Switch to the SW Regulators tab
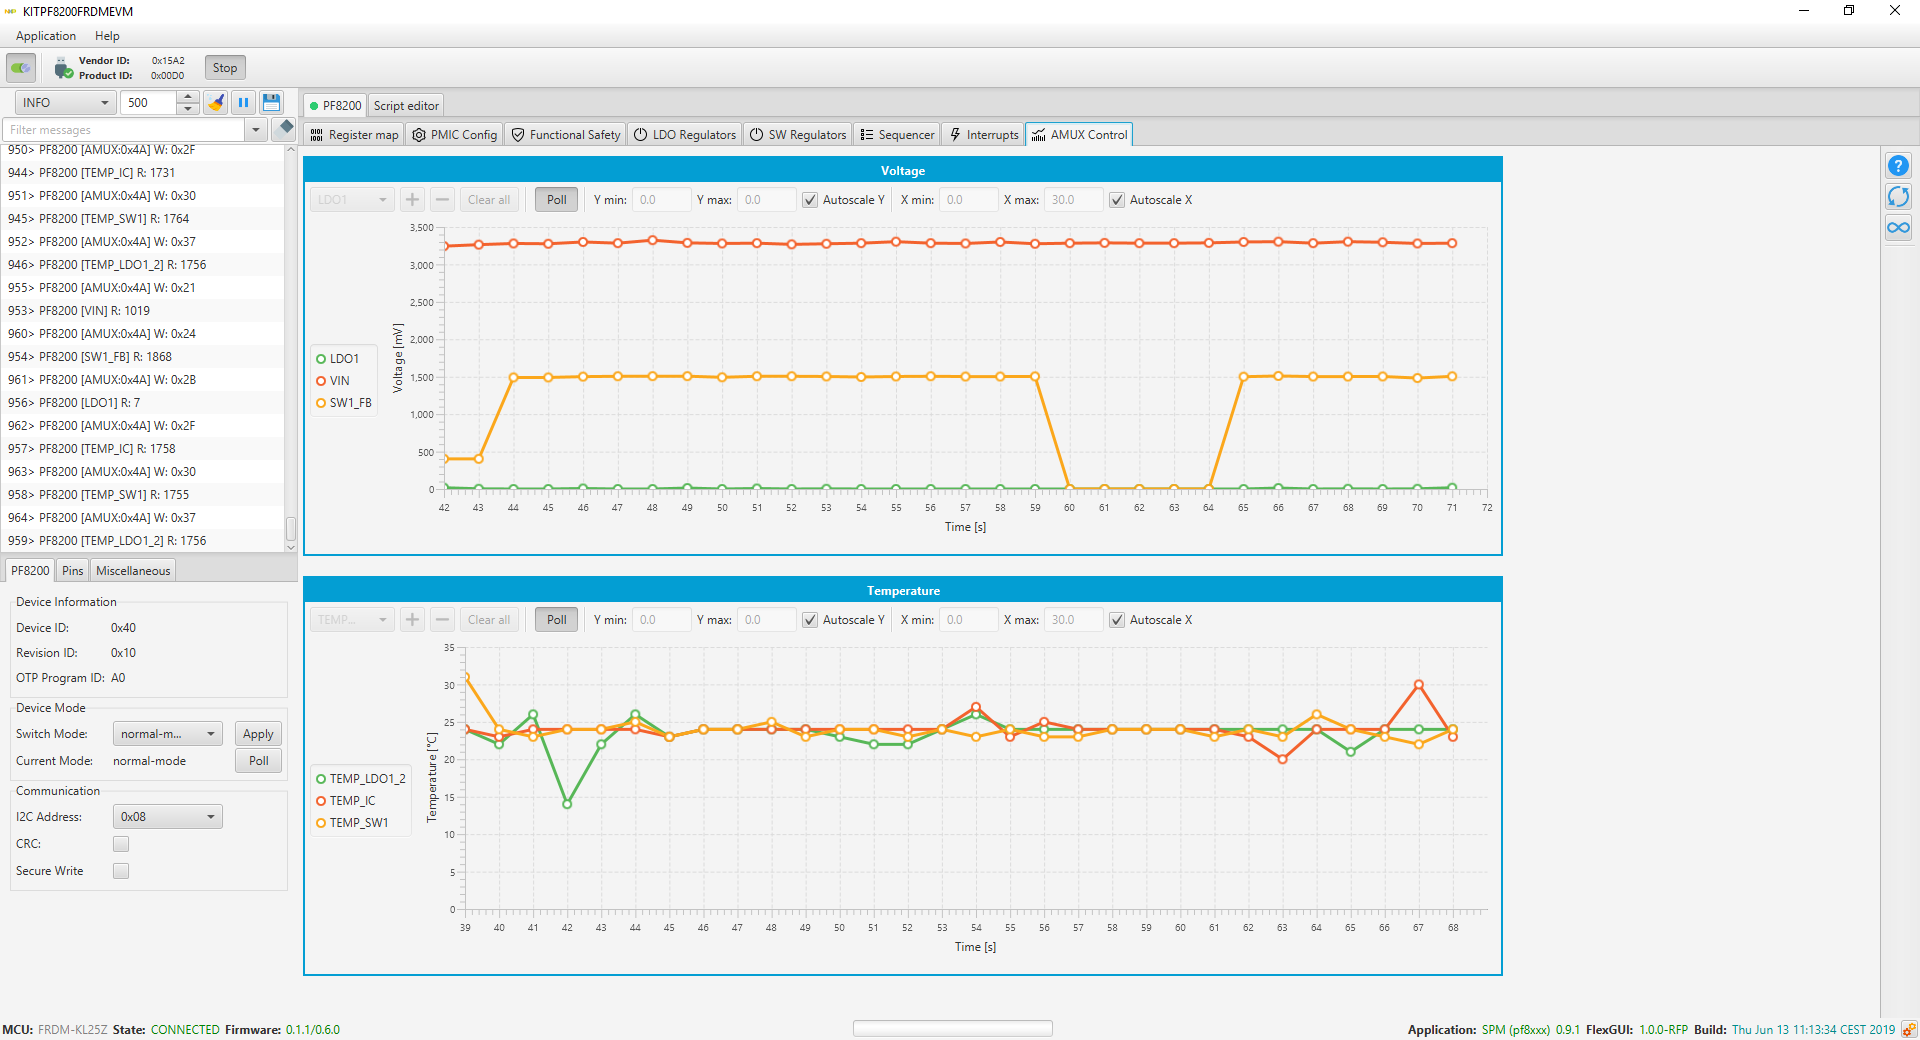The image size is (1920, 1040). tap(798, 135)
